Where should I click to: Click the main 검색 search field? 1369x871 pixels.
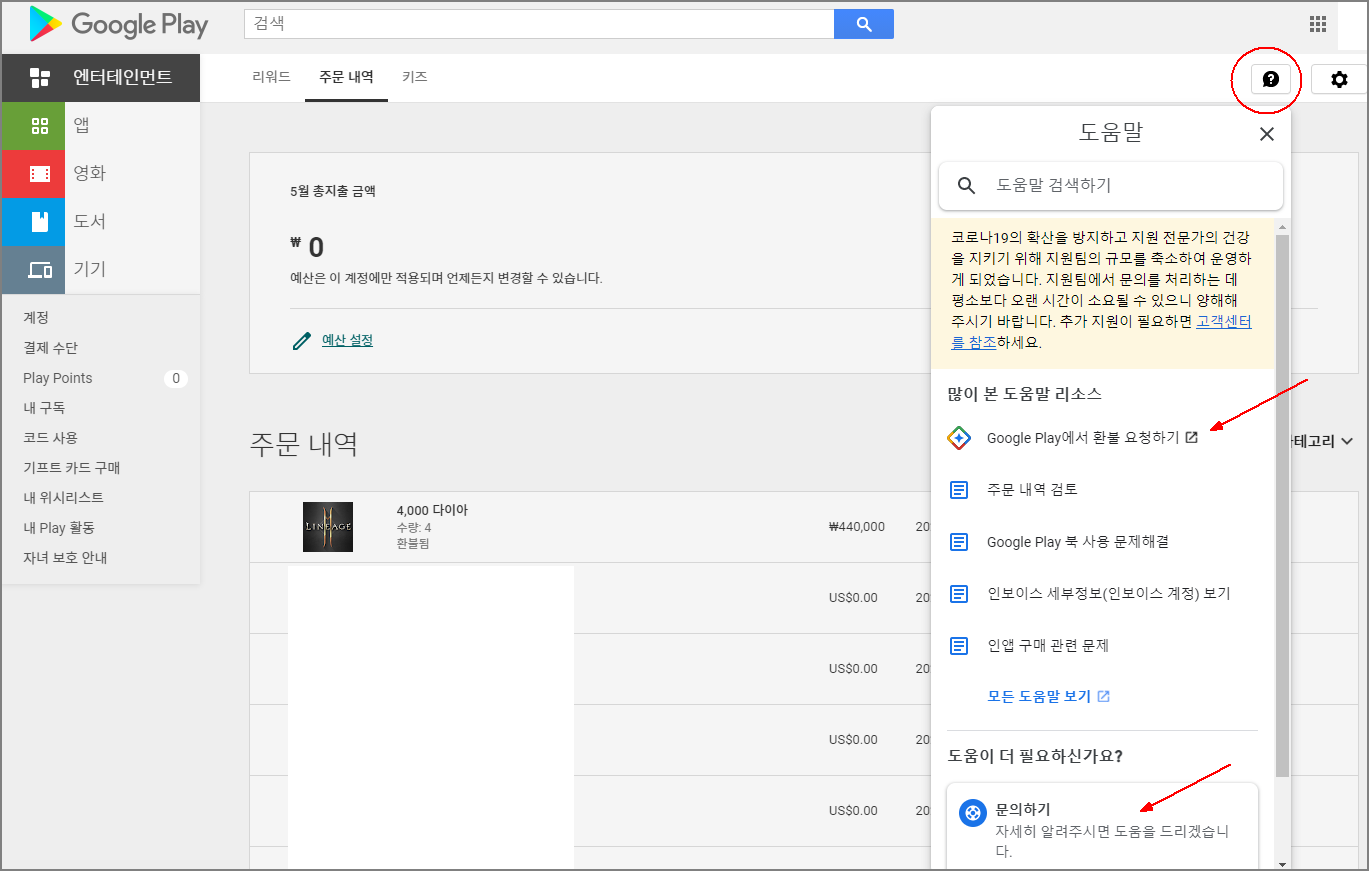(539, 24)
